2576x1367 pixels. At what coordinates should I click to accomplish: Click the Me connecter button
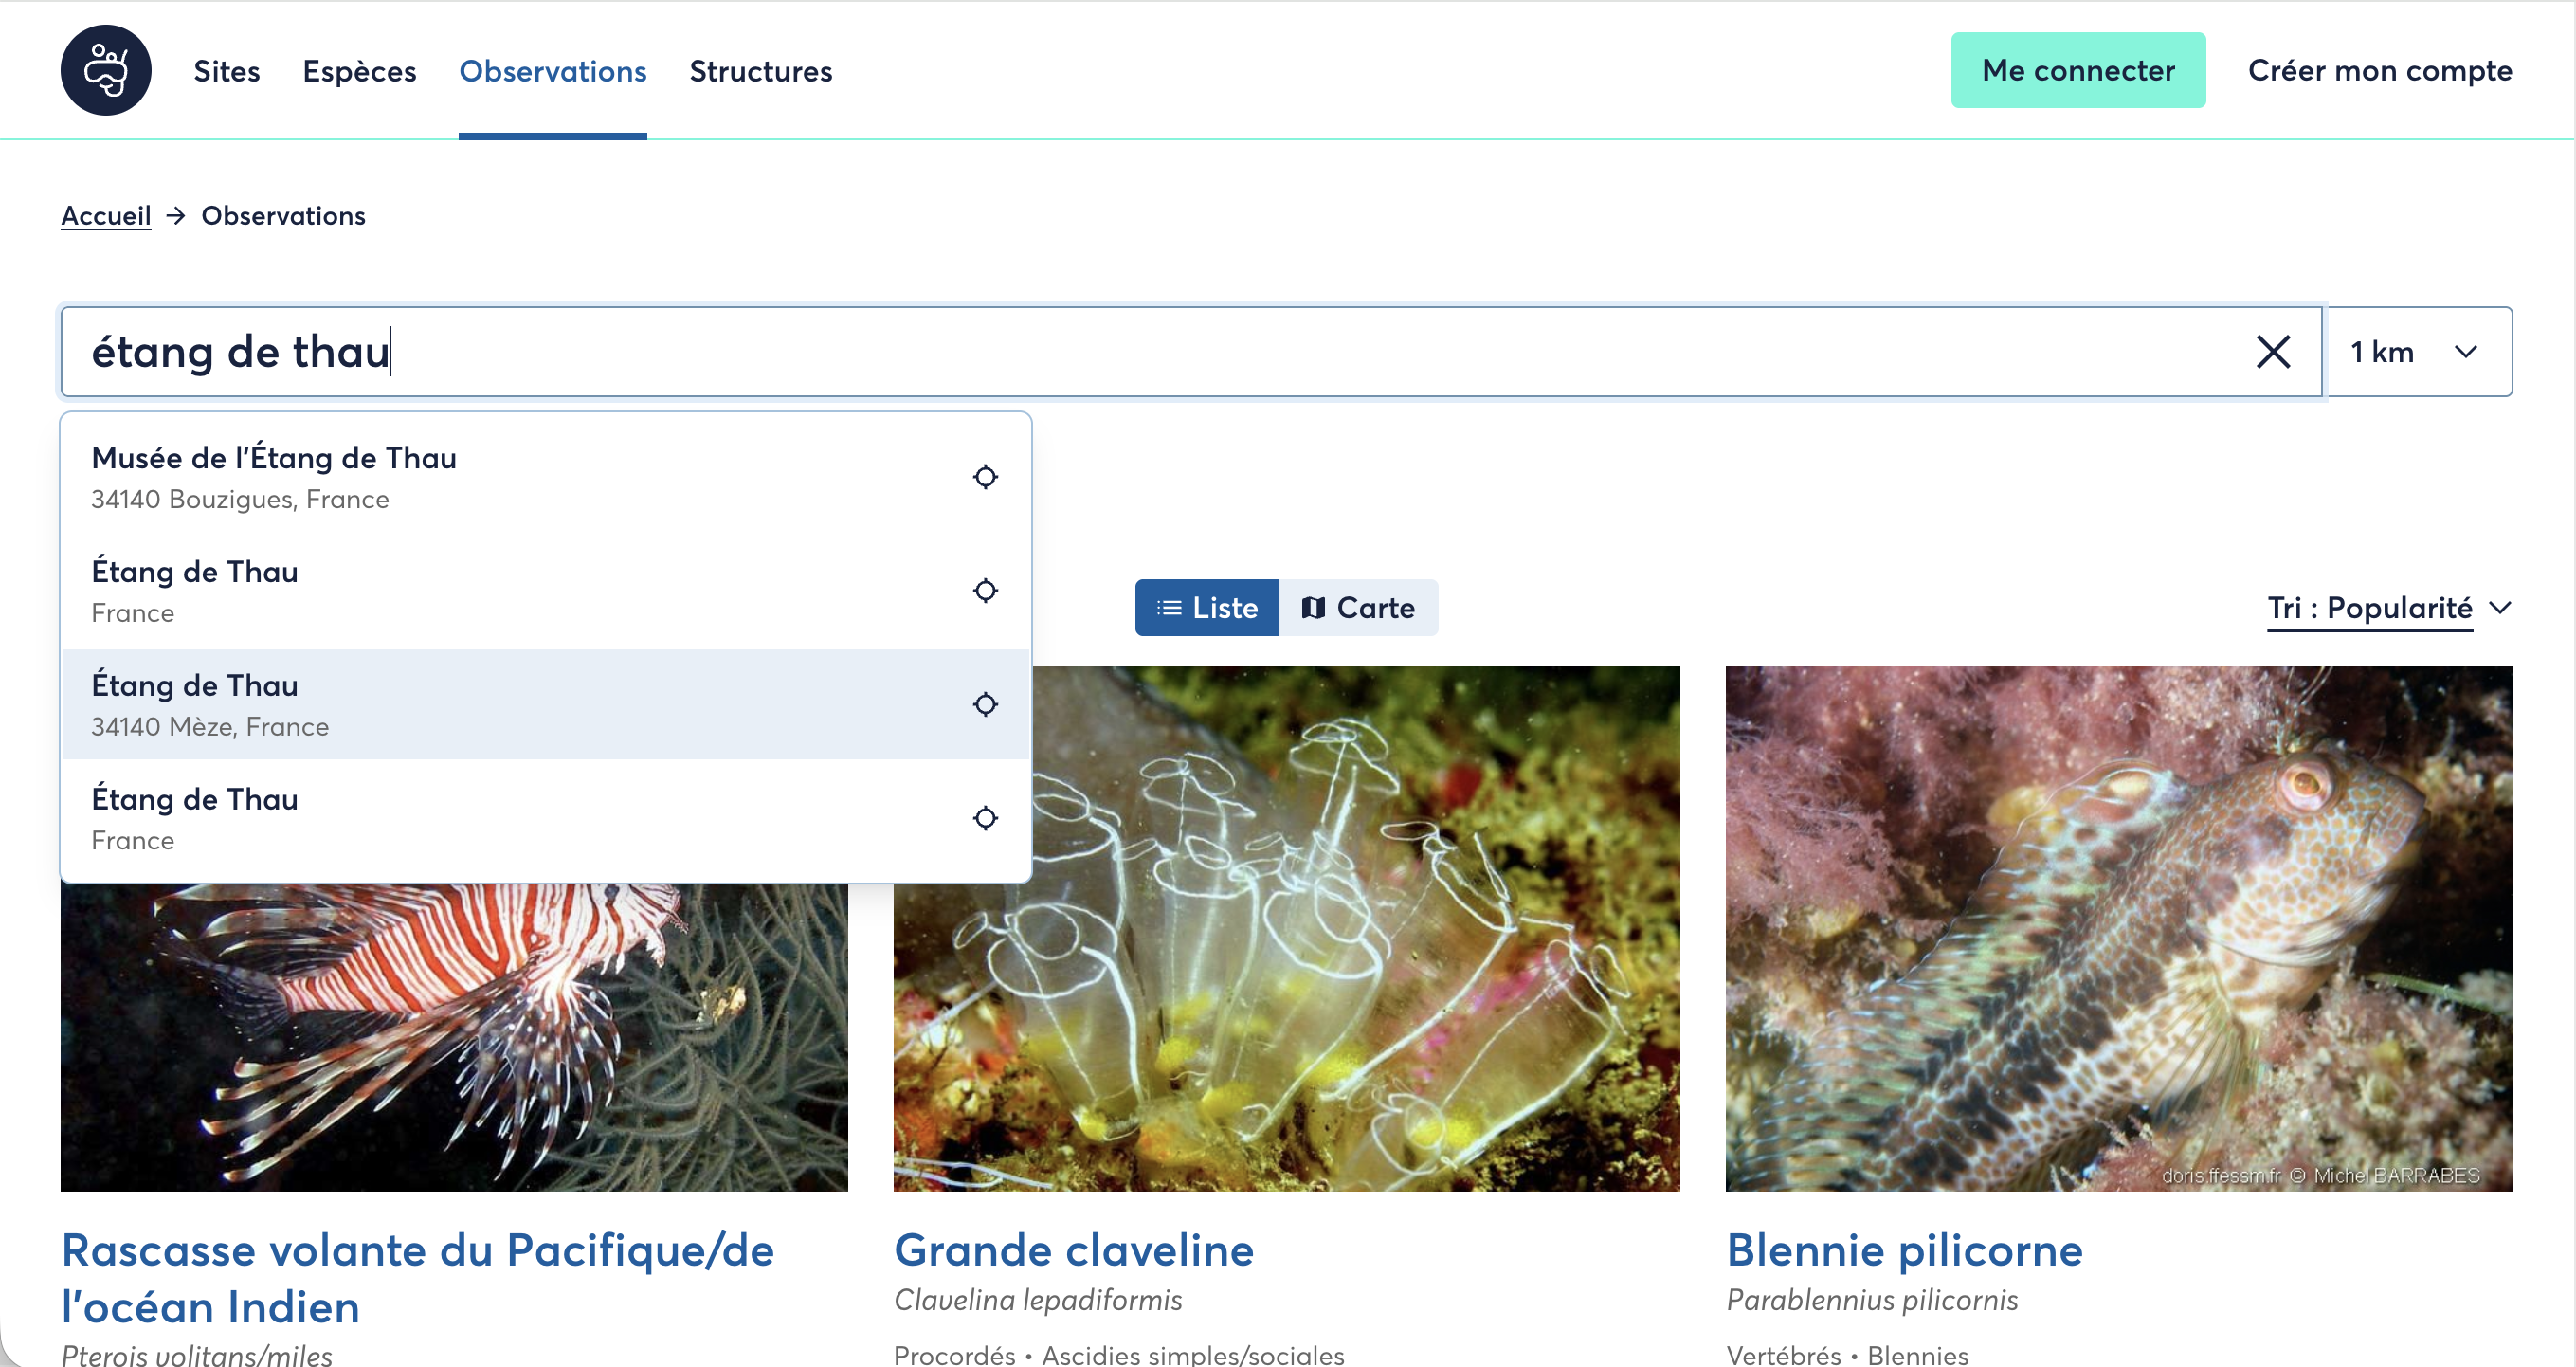point(2078,70)
